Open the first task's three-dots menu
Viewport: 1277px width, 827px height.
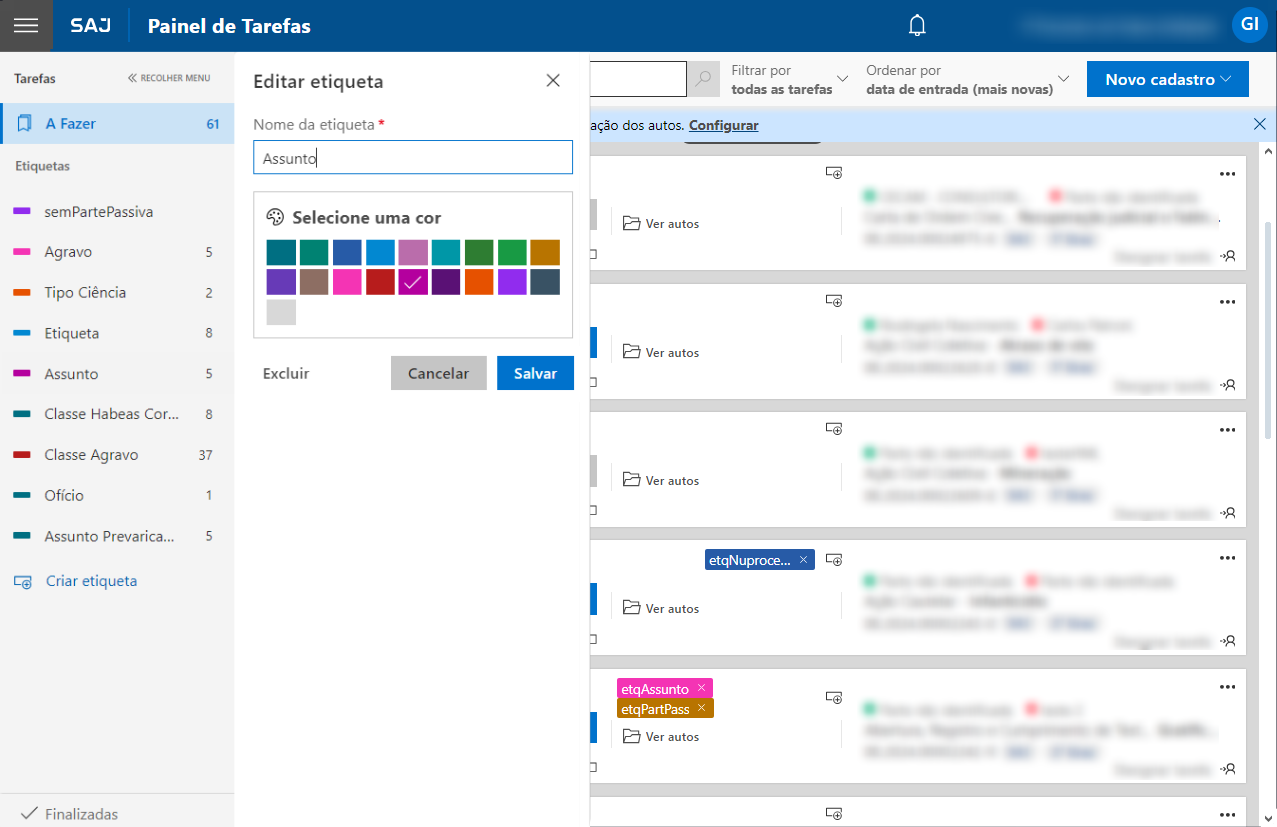point(1228,174)
